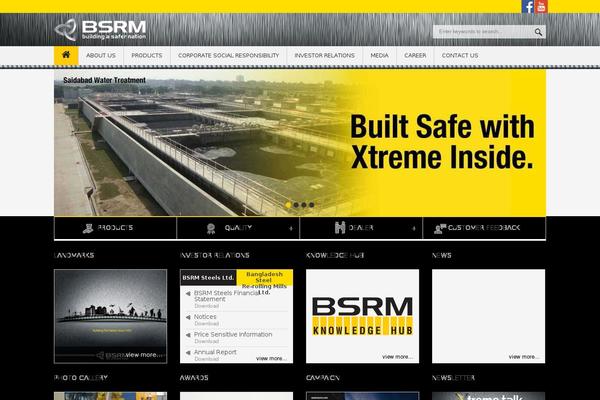Click the News section heading
600x400 pixels.
point(442,255)
